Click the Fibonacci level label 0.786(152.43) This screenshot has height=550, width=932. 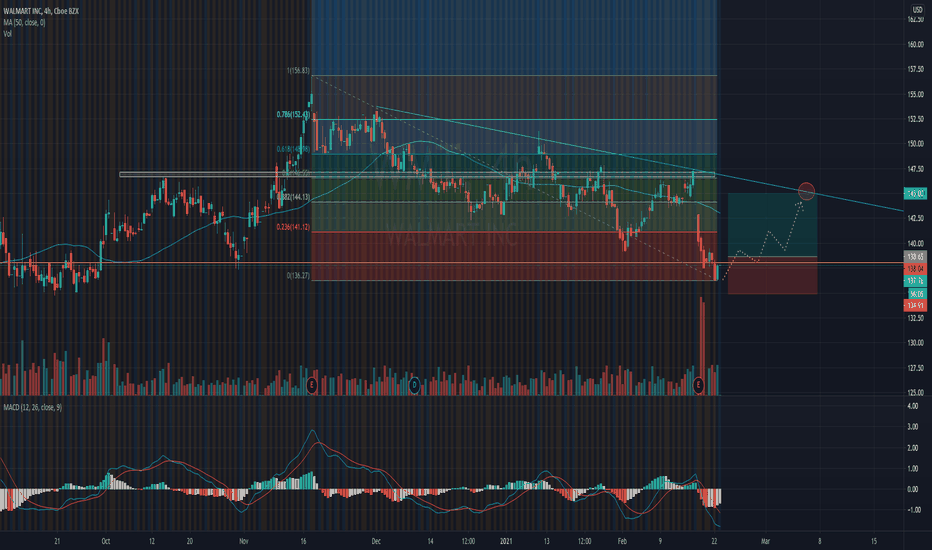click(293, 114)
